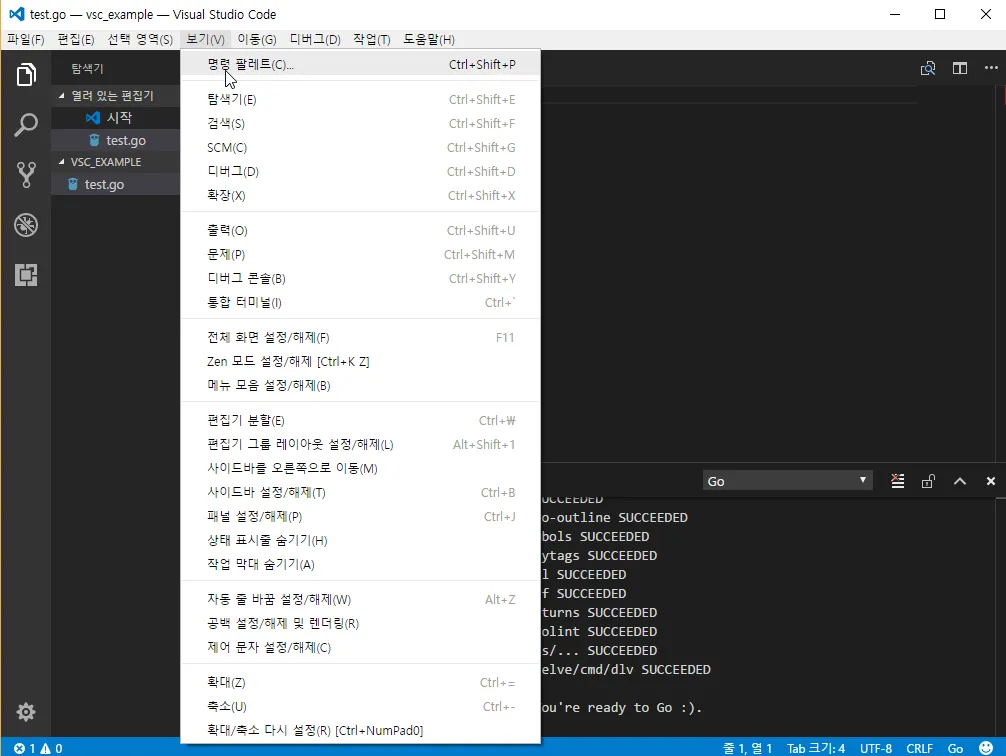Click Tab 크기: 4 in status bar
The width and height of the screenshot is (1006, 756).
point(816,748)
